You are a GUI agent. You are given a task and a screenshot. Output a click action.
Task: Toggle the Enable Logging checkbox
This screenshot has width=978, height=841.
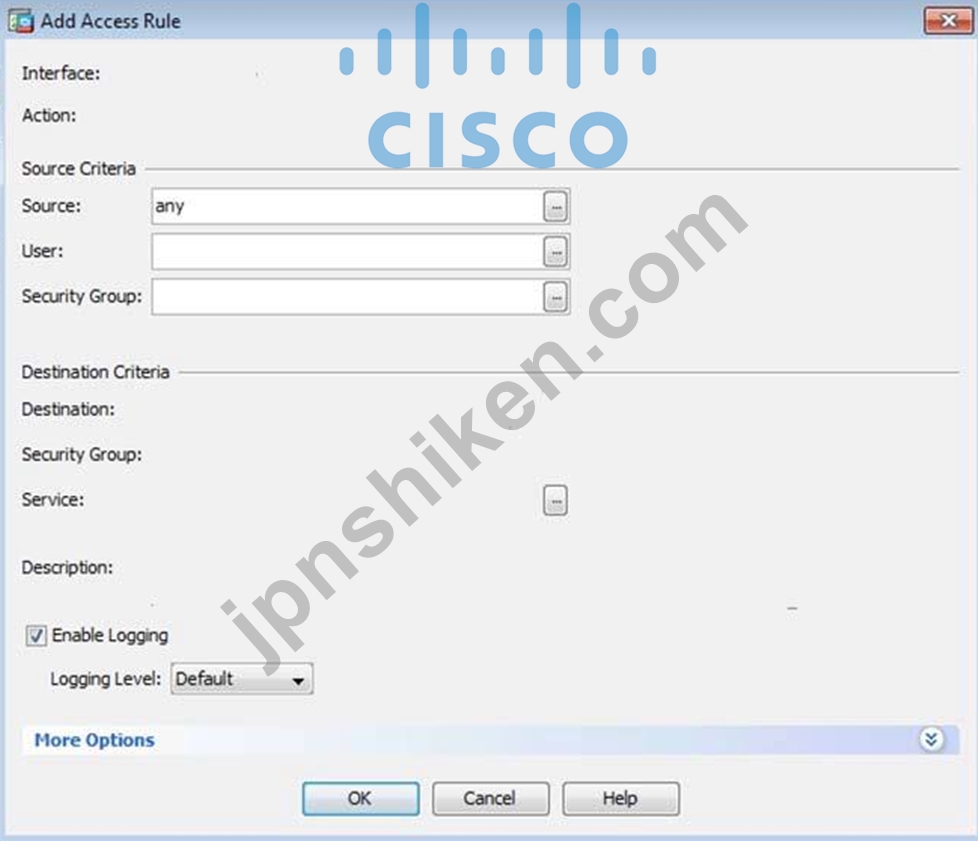click(x=36, y=636)
